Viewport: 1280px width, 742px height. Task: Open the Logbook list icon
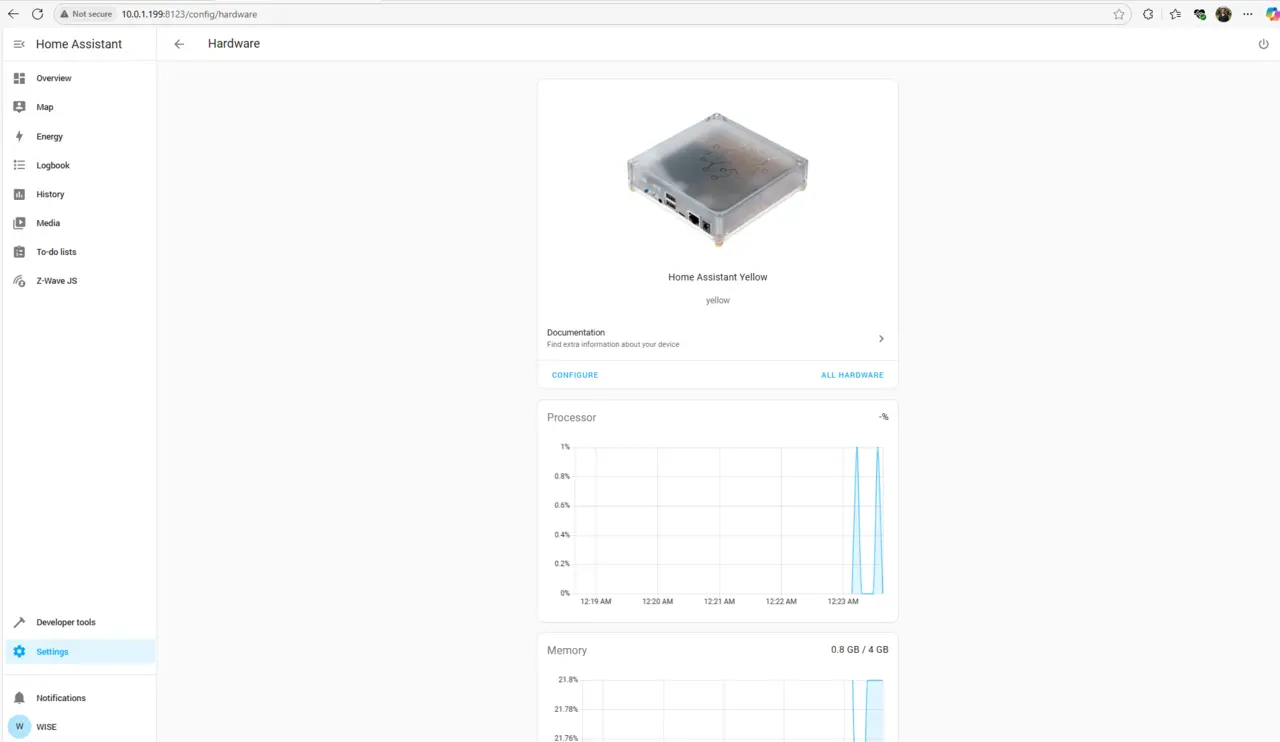click(x=19, y=165)
